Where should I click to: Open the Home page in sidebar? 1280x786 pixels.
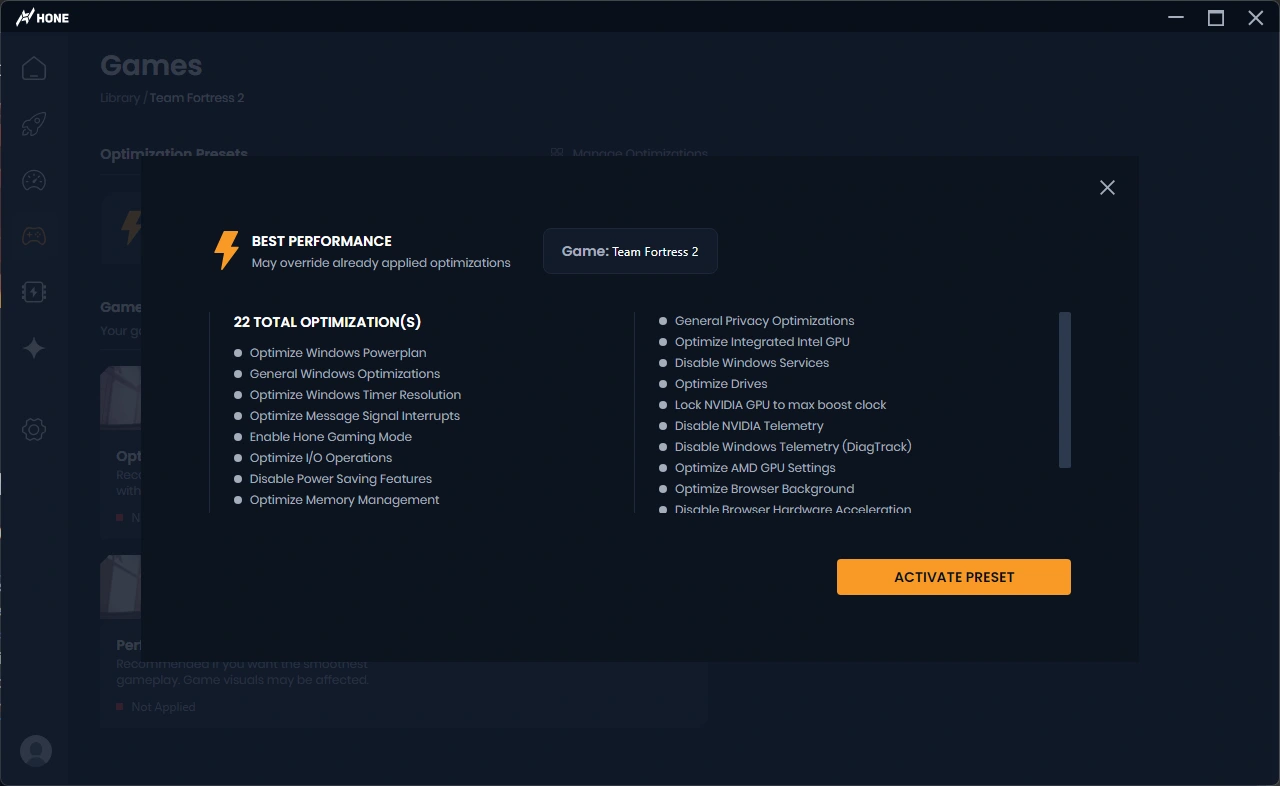[x=34, y=69]
